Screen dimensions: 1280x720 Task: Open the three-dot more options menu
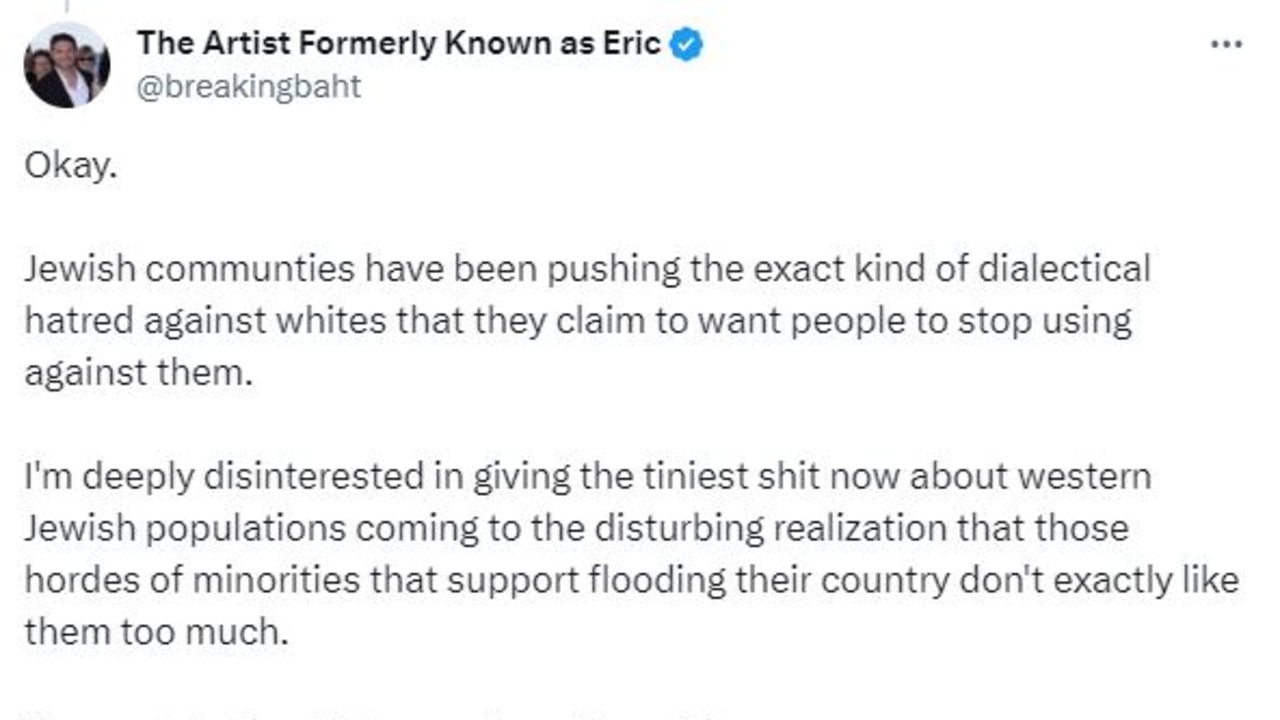click(1225, 45)
